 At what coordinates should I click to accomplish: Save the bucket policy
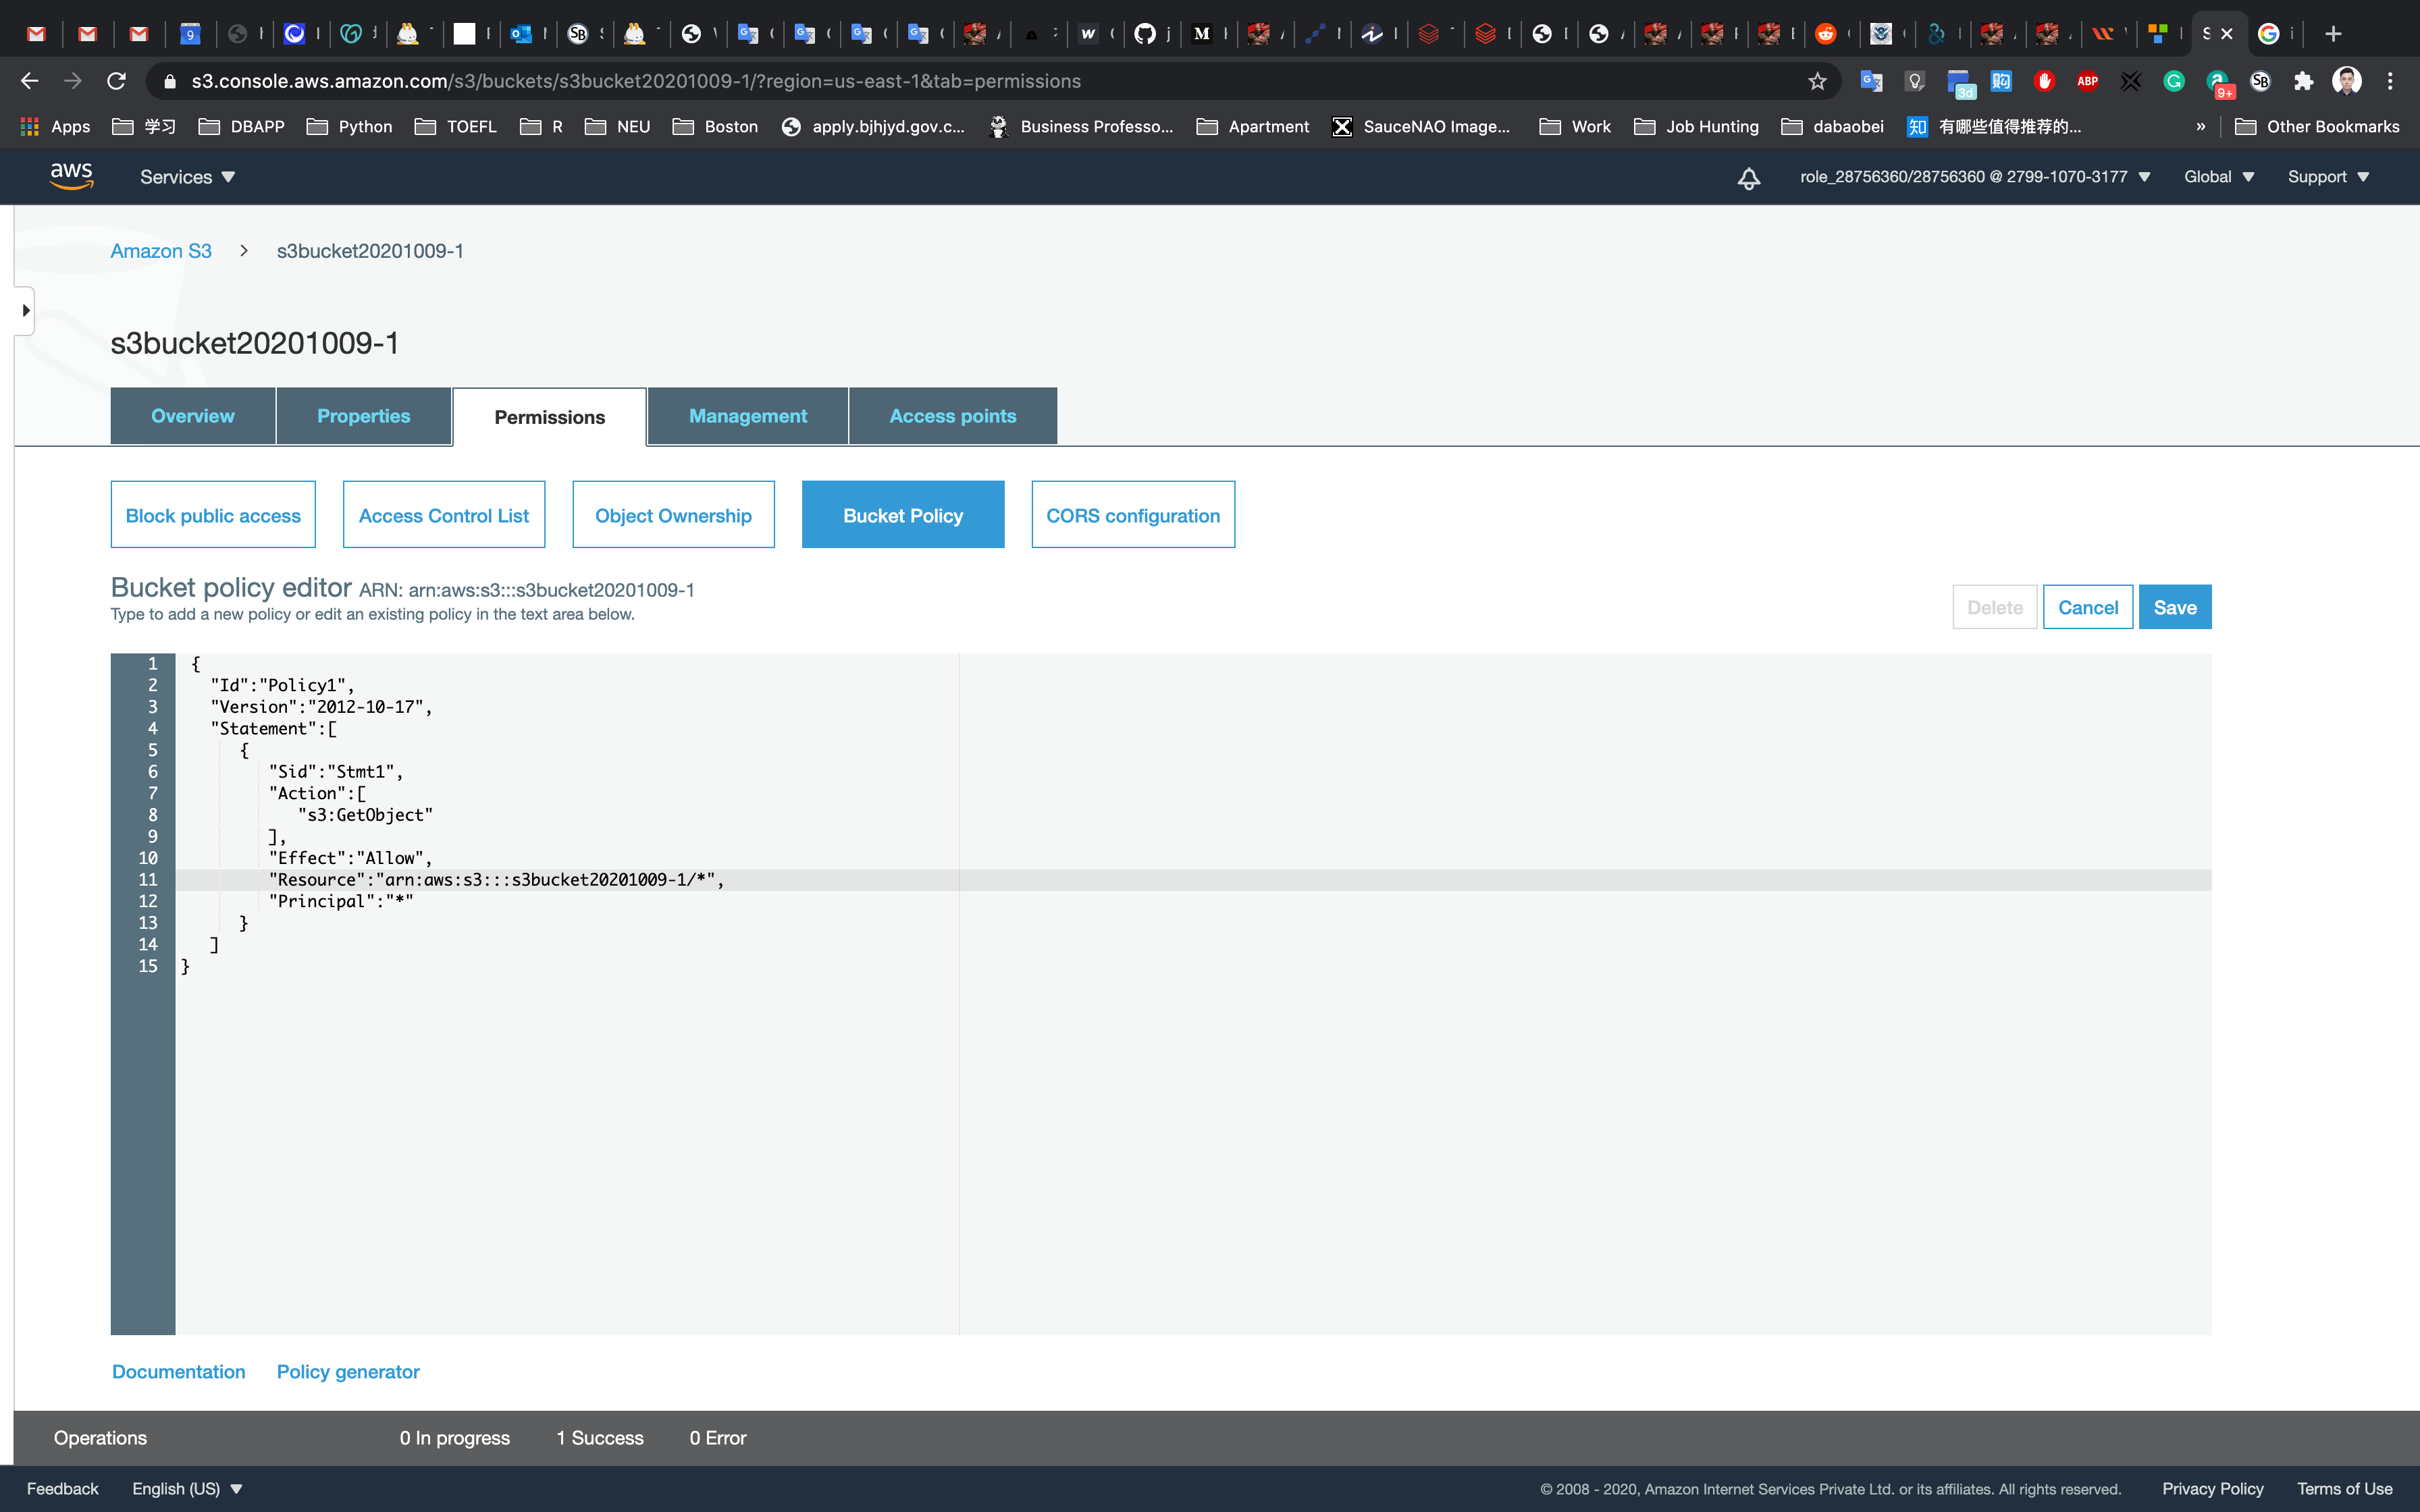[2174, 607]
